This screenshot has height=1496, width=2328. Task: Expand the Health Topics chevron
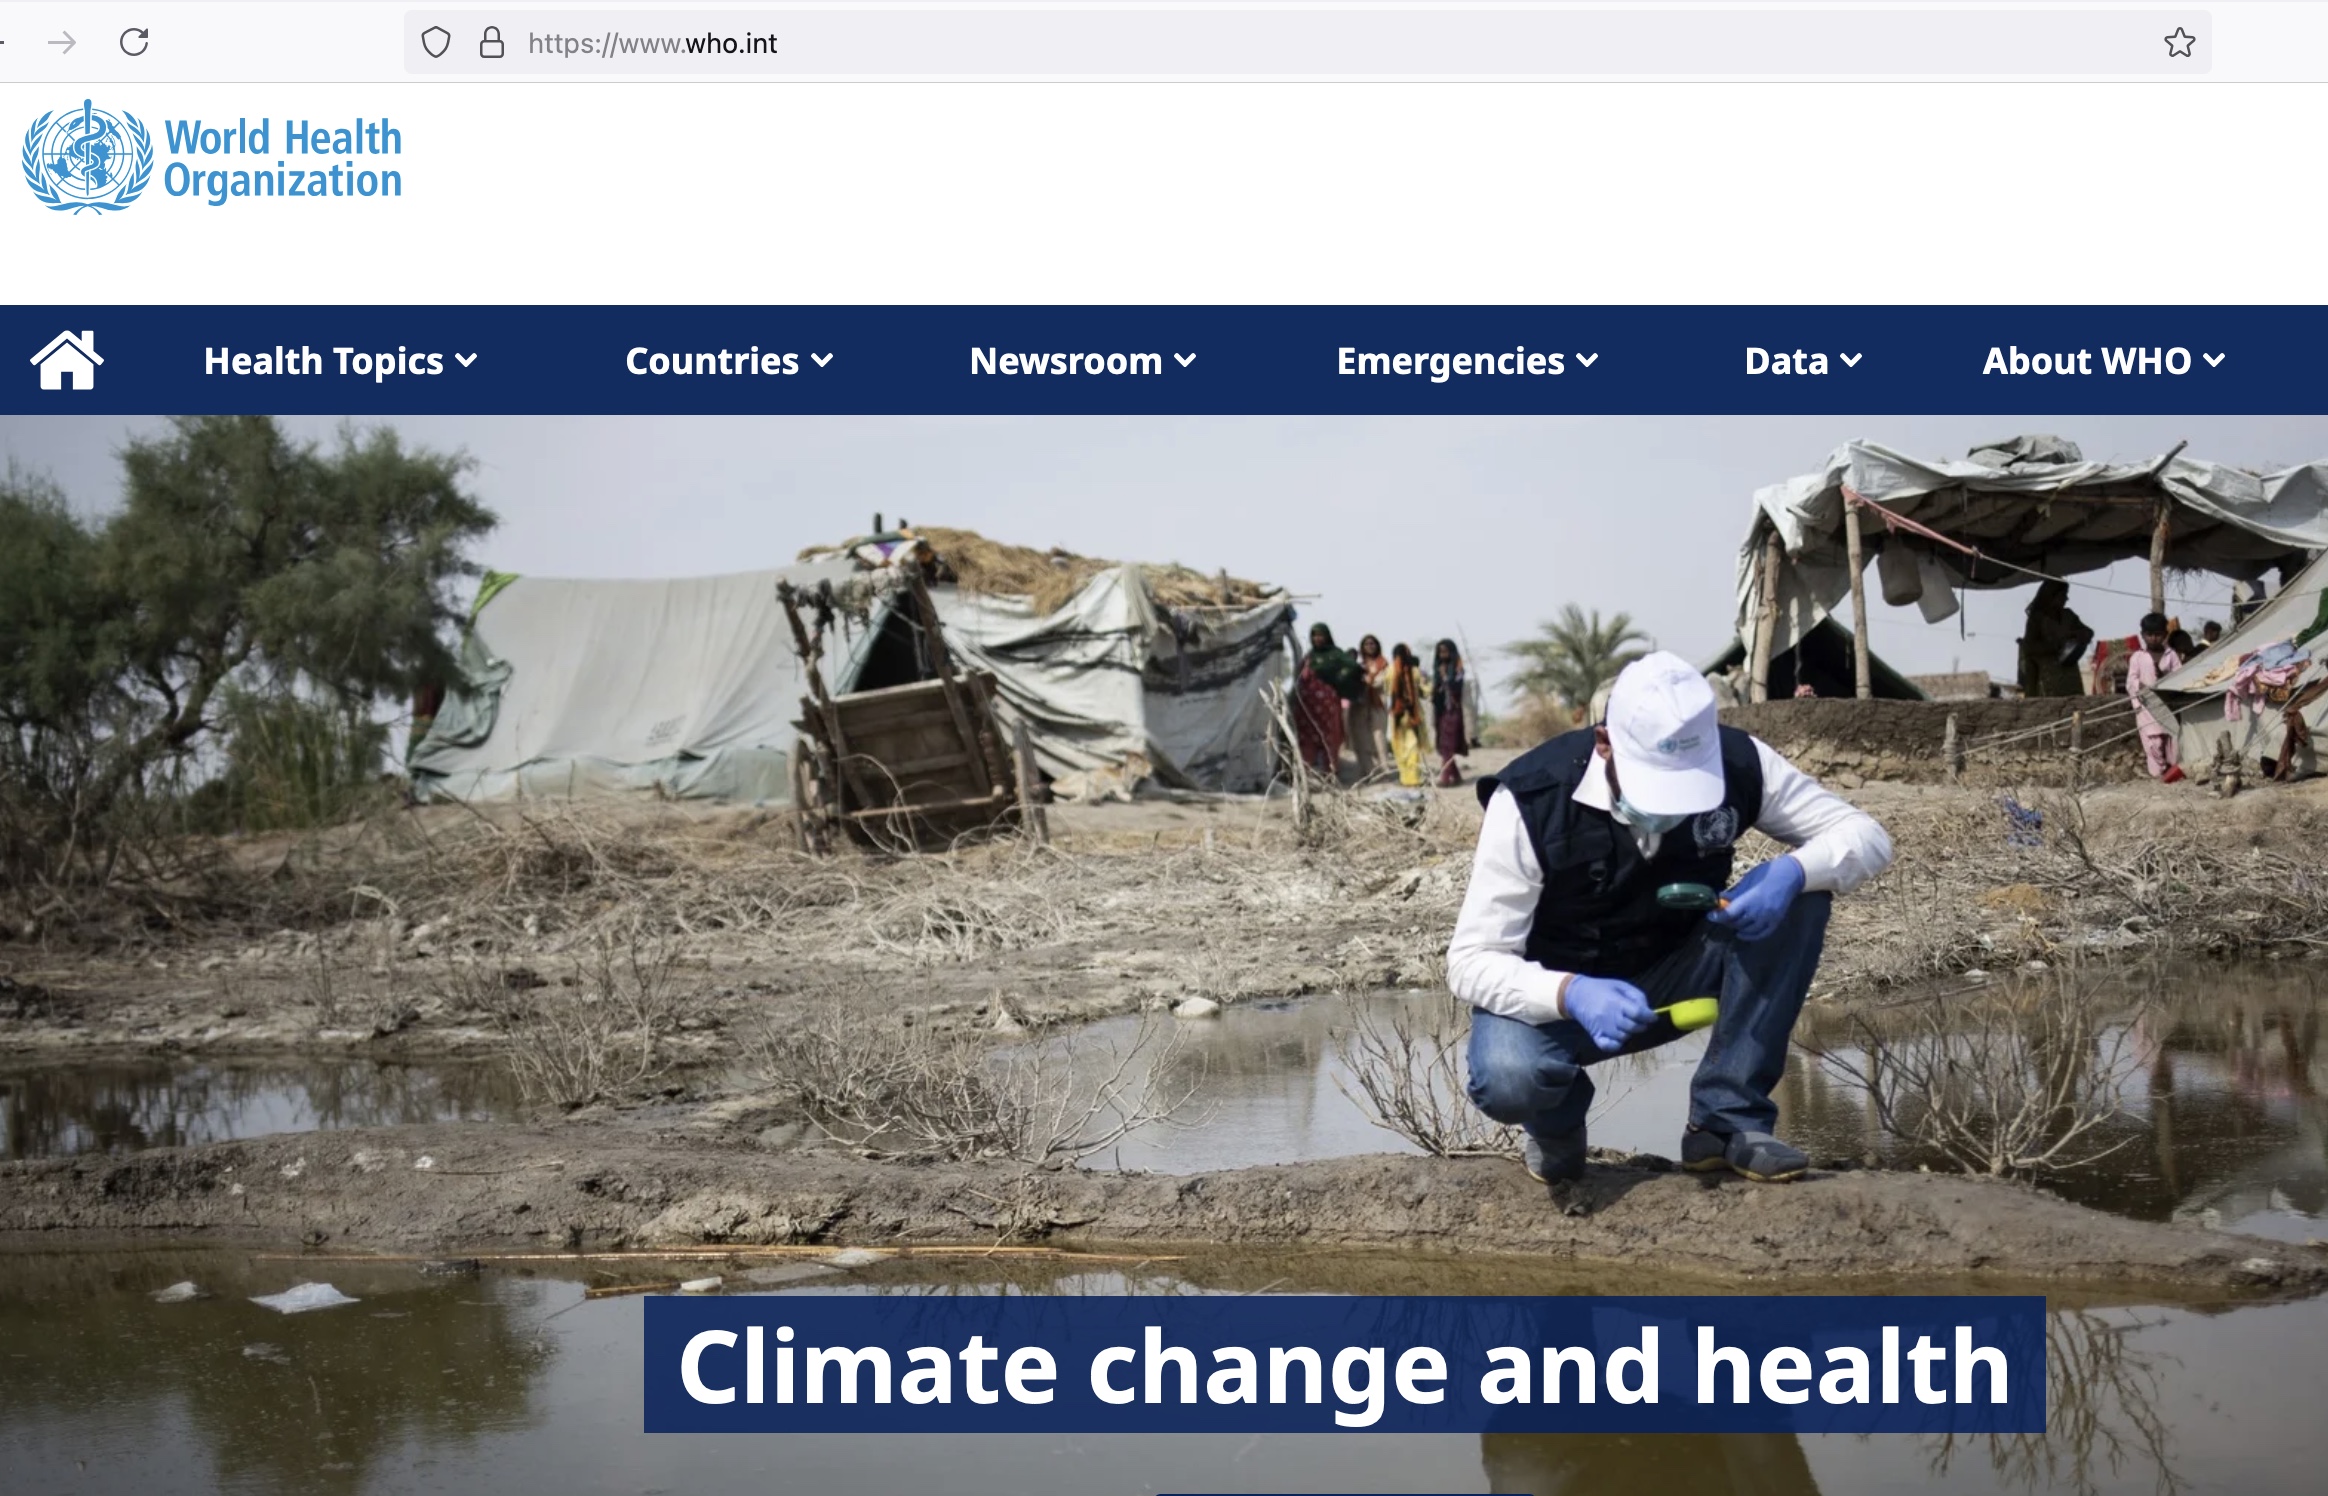click(x=466, y=360)
